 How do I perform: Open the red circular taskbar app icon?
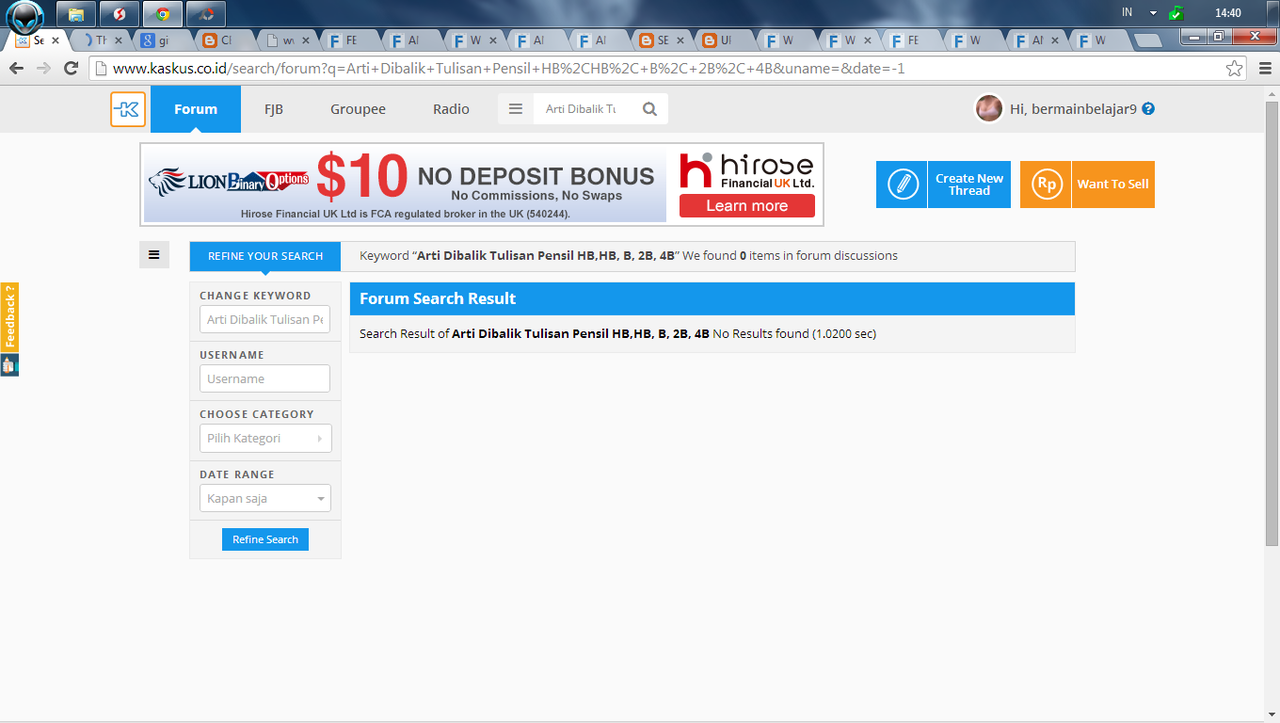(x=119, y=14)
